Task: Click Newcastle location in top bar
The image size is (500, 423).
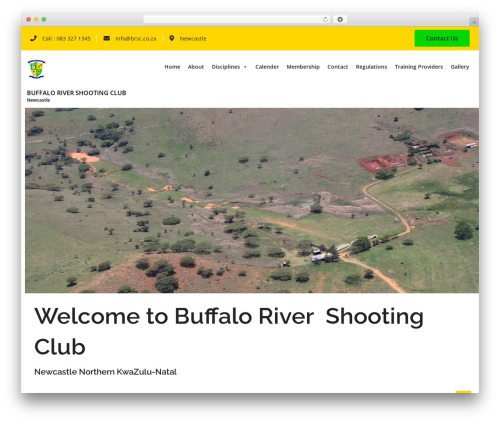Action: tap(193, 39)
